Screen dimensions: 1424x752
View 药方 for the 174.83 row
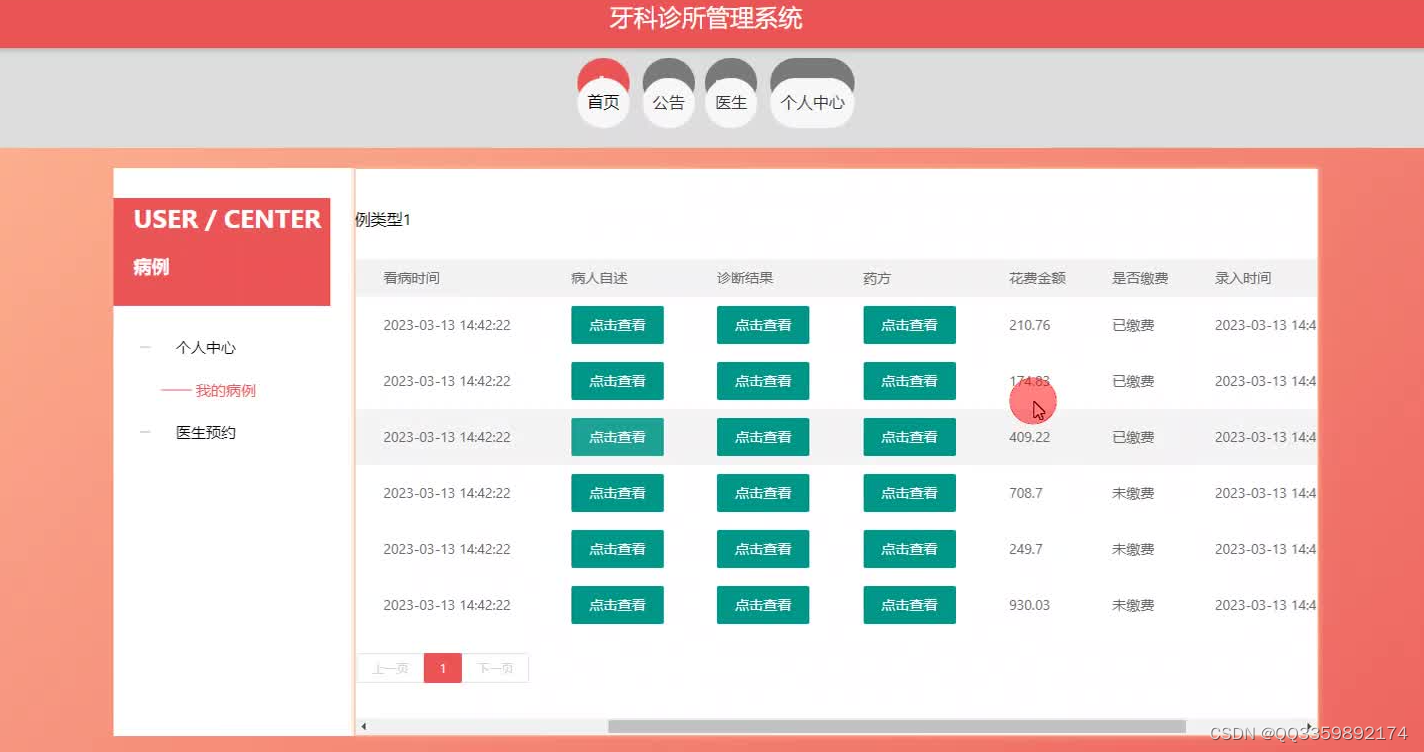pyautogui.click(x=909, y=381)
